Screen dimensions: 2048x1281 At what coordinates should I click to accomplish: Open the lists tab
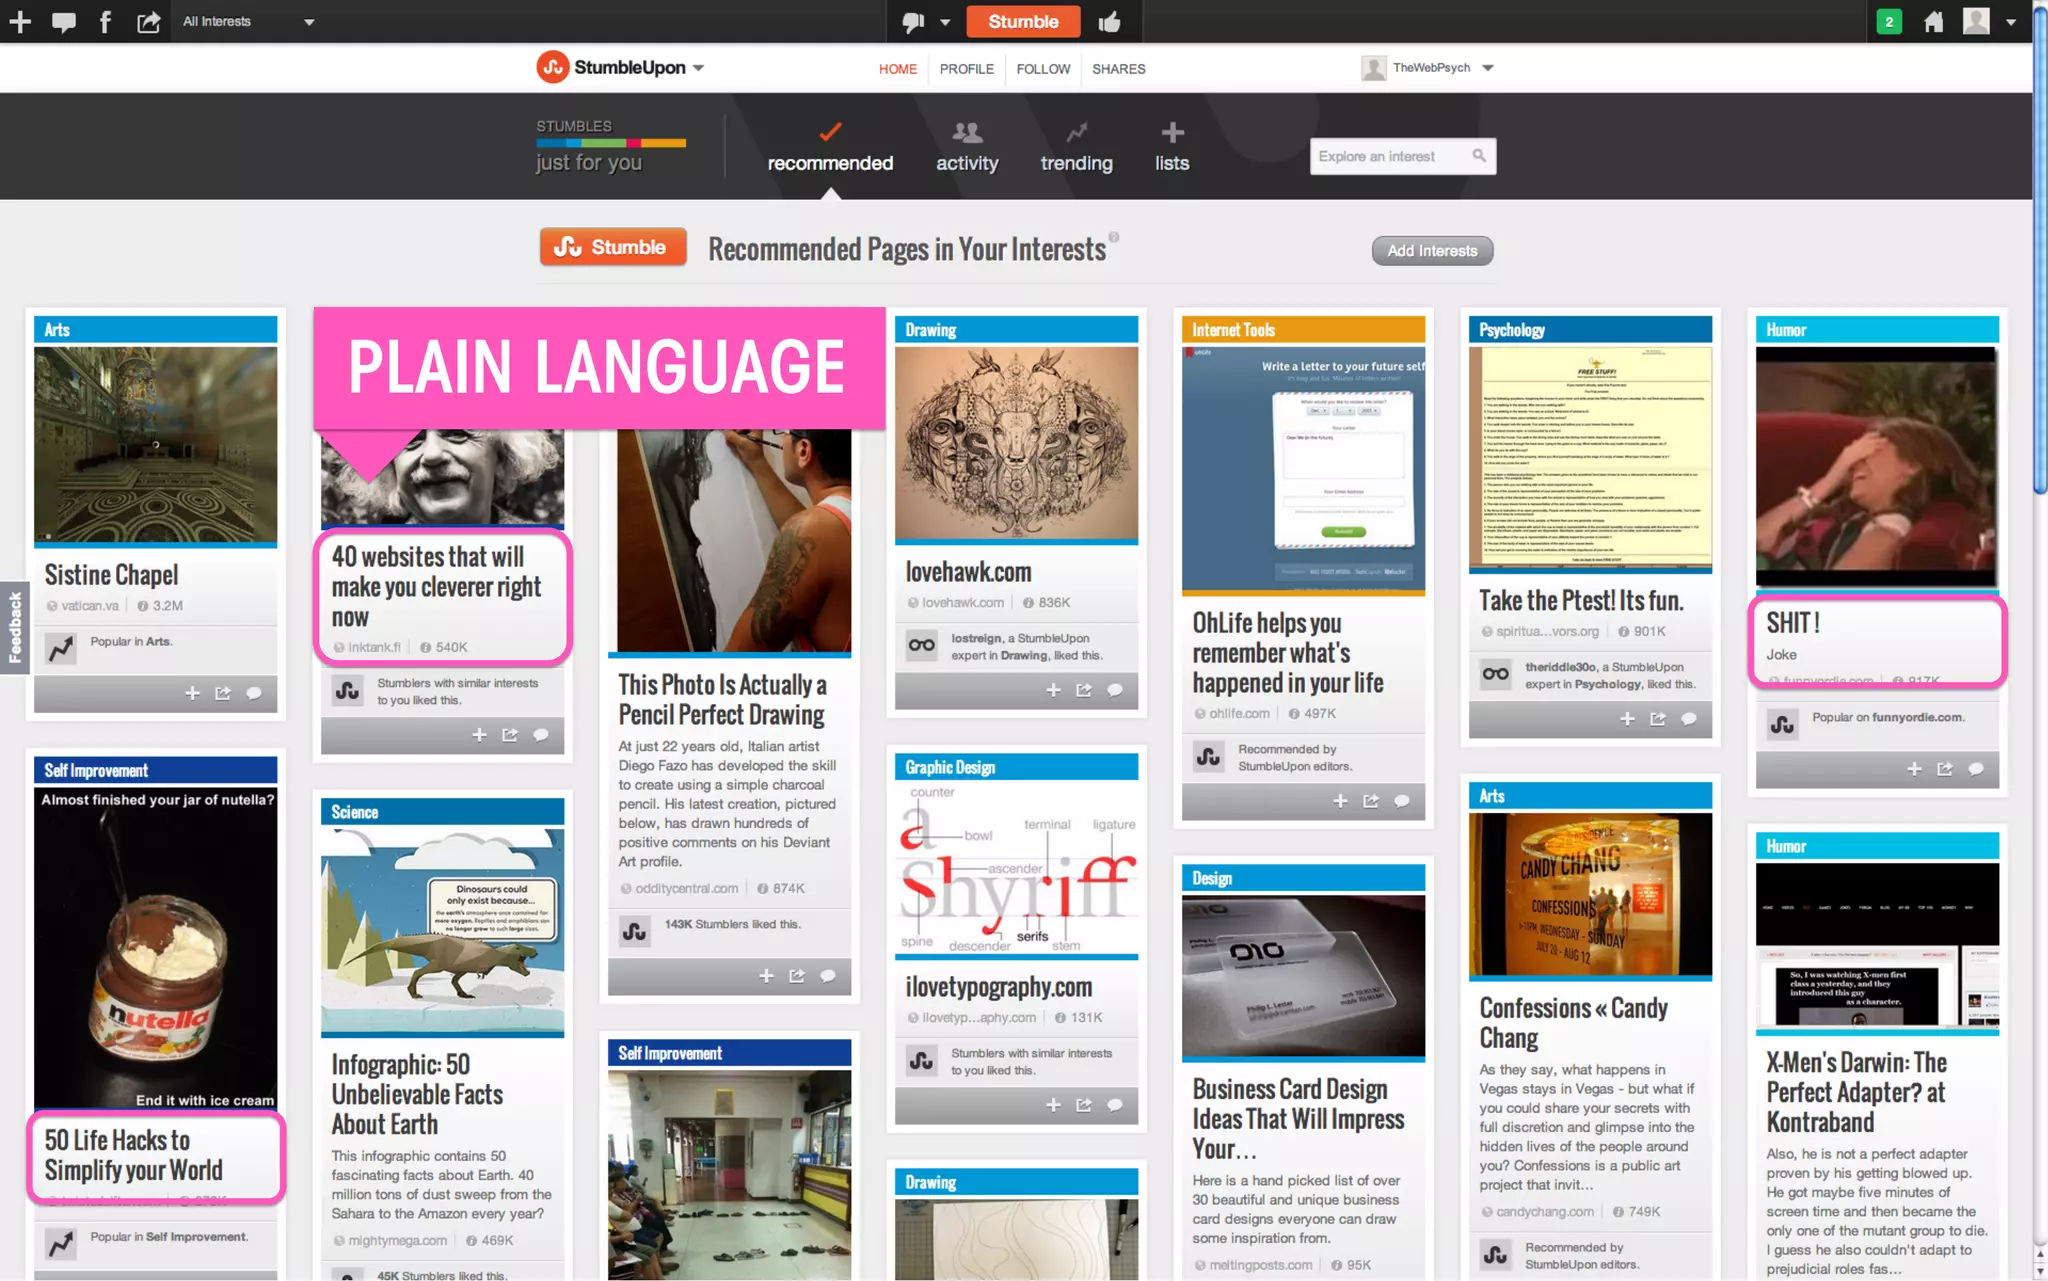tap(1172, 147)
